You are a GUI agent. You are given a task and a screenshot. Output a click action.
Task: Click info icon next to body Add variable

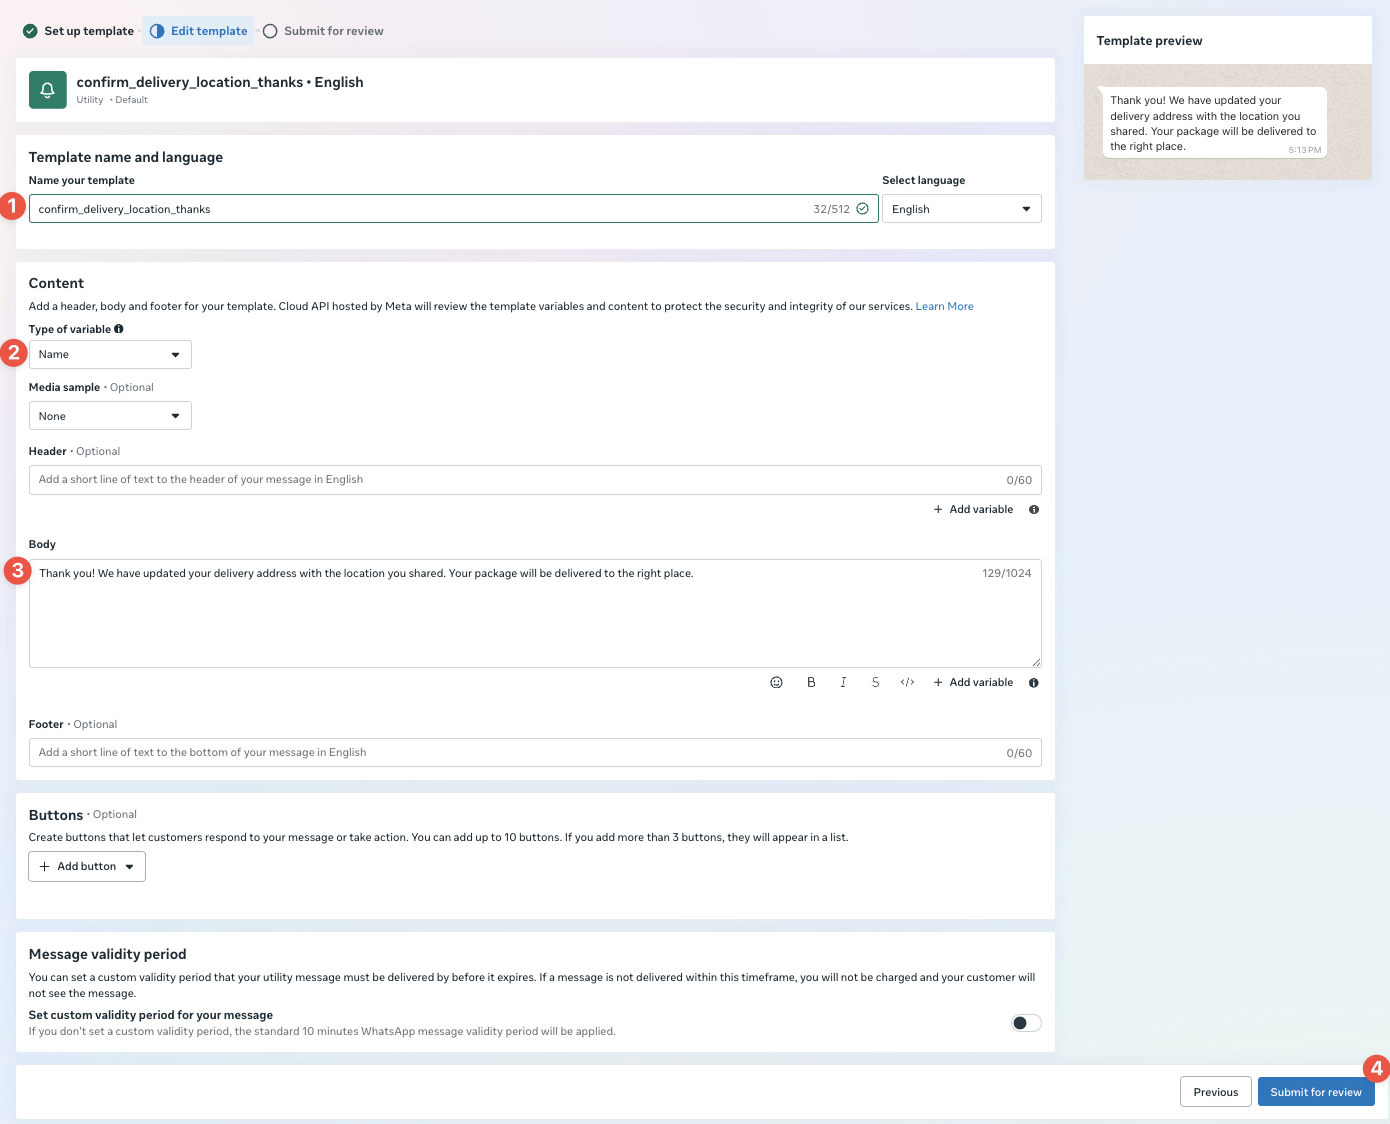point(1034,683)
